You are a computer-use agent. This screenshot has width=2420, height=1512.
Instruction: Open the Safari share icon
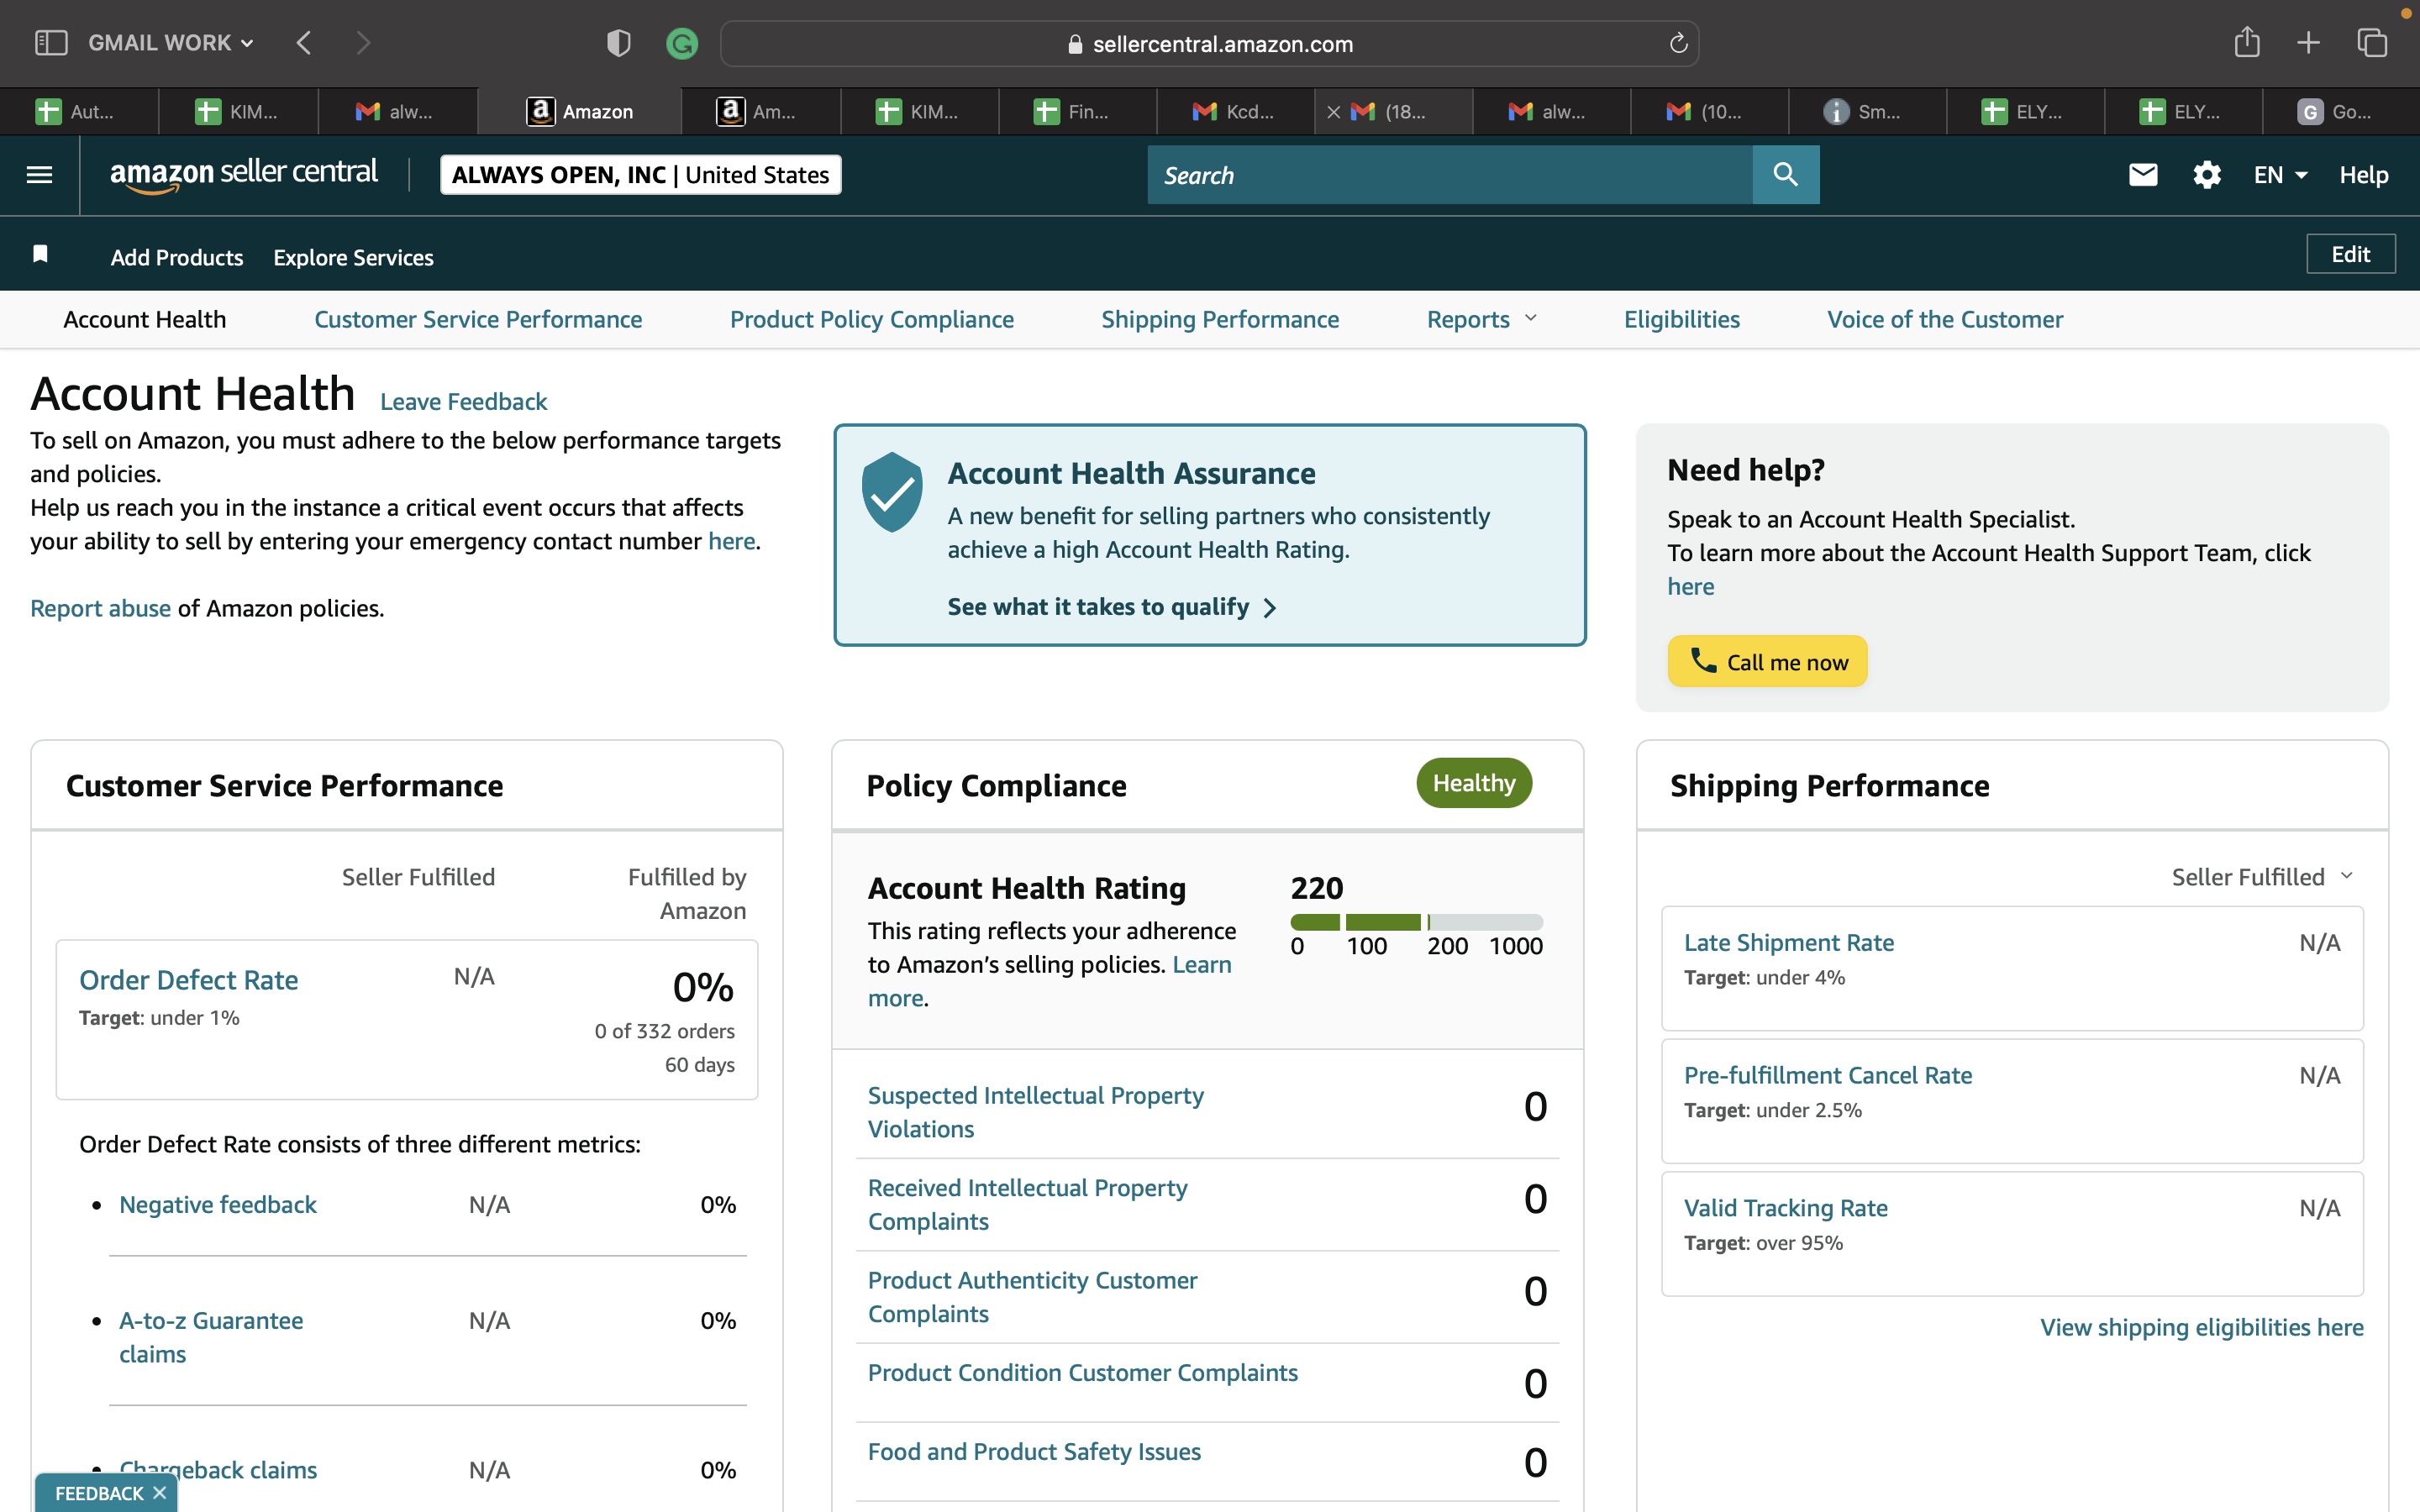click(2247, 42)
